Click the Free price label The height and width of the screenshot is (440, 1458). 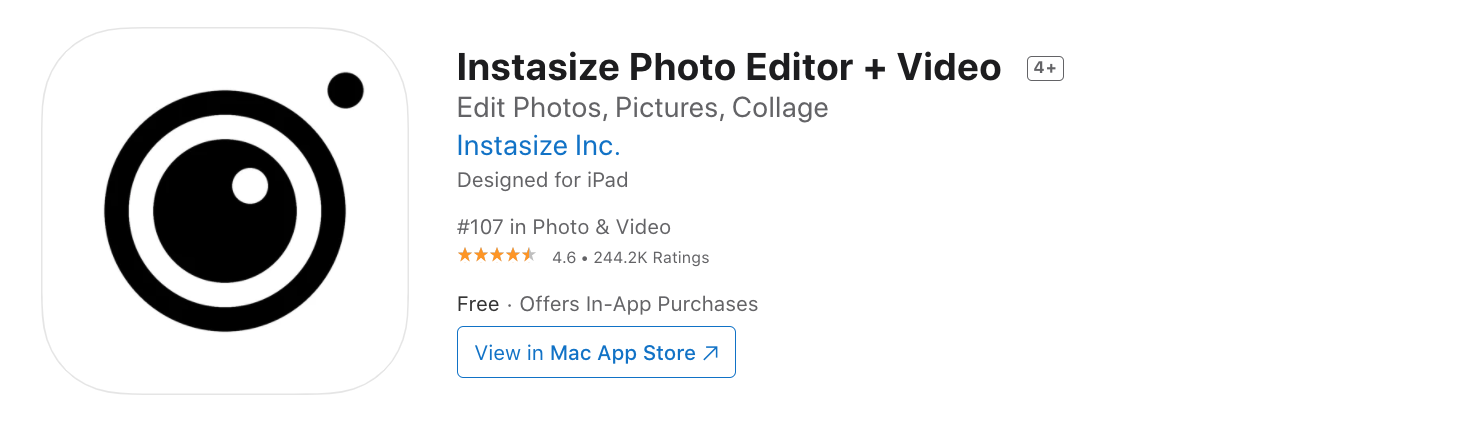tap(478, 304)
